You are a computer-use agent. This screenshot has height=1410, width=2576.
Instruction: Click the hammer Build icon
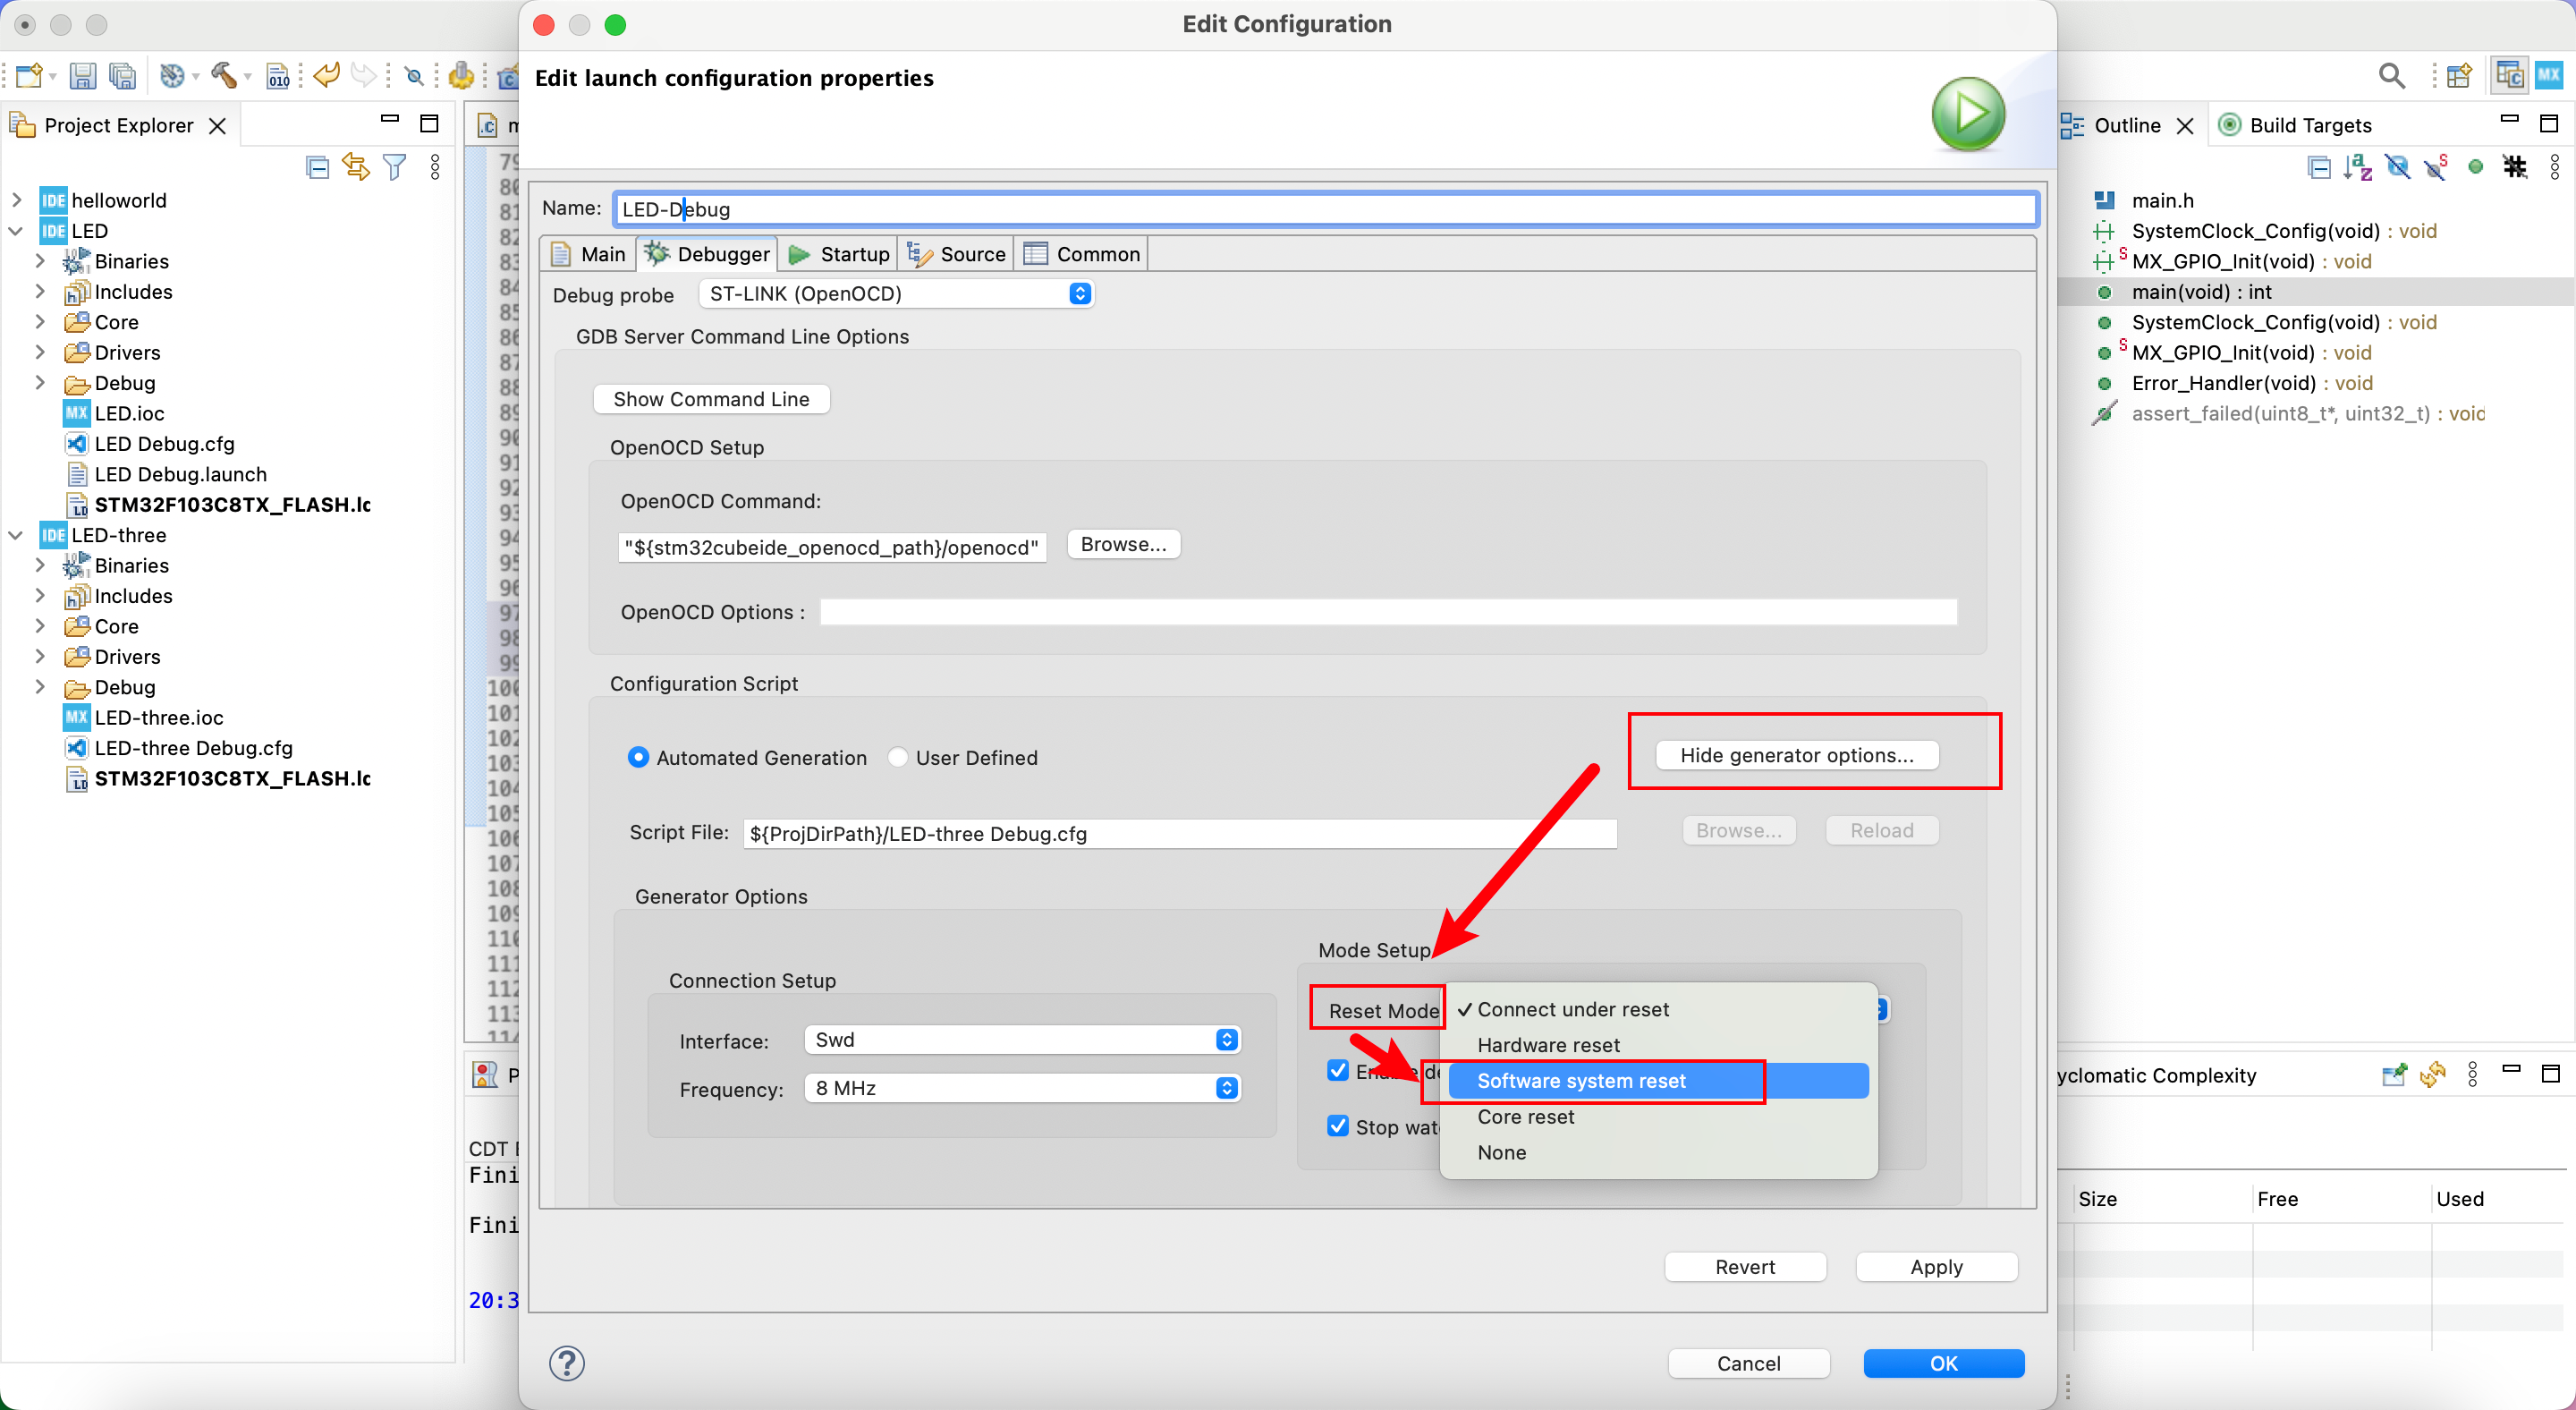[224, 76]
